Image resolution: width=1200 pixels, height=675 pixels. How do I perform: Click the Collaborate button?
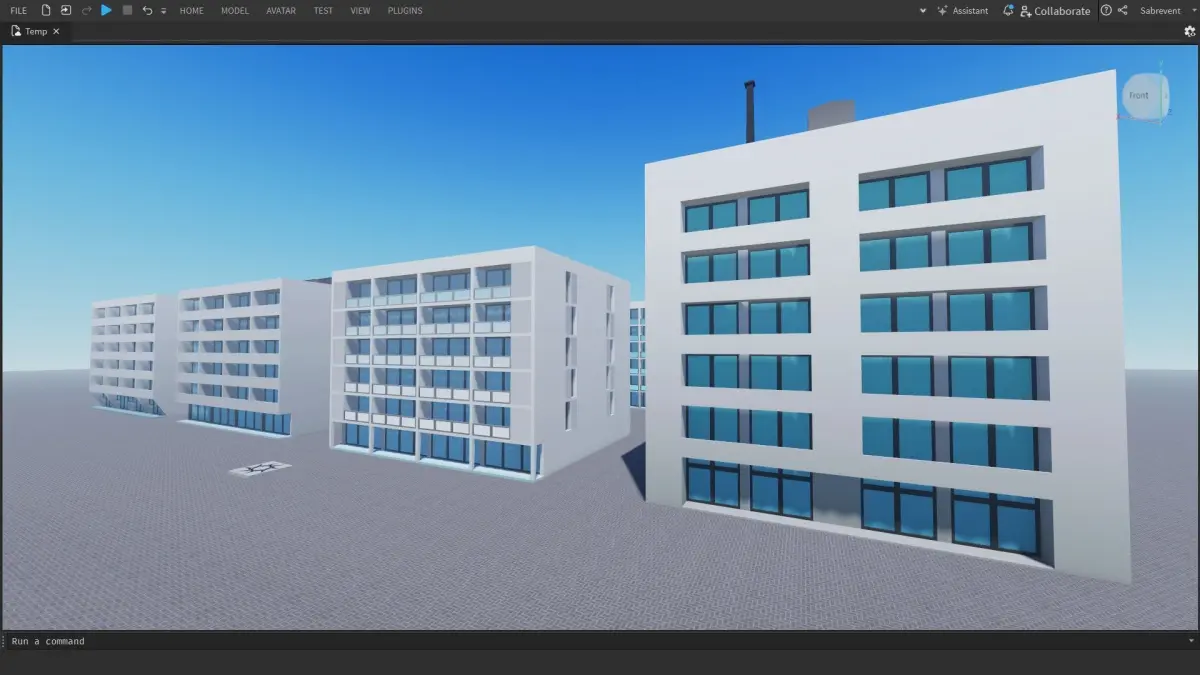1055,11
